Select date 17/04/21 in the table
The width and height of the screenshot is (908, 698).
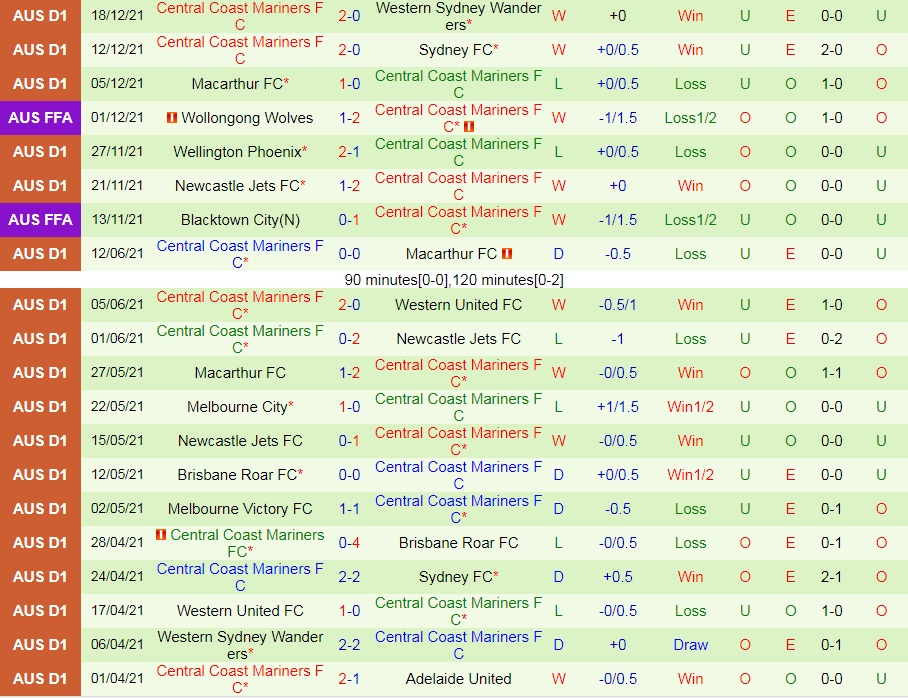pos(117,611)
